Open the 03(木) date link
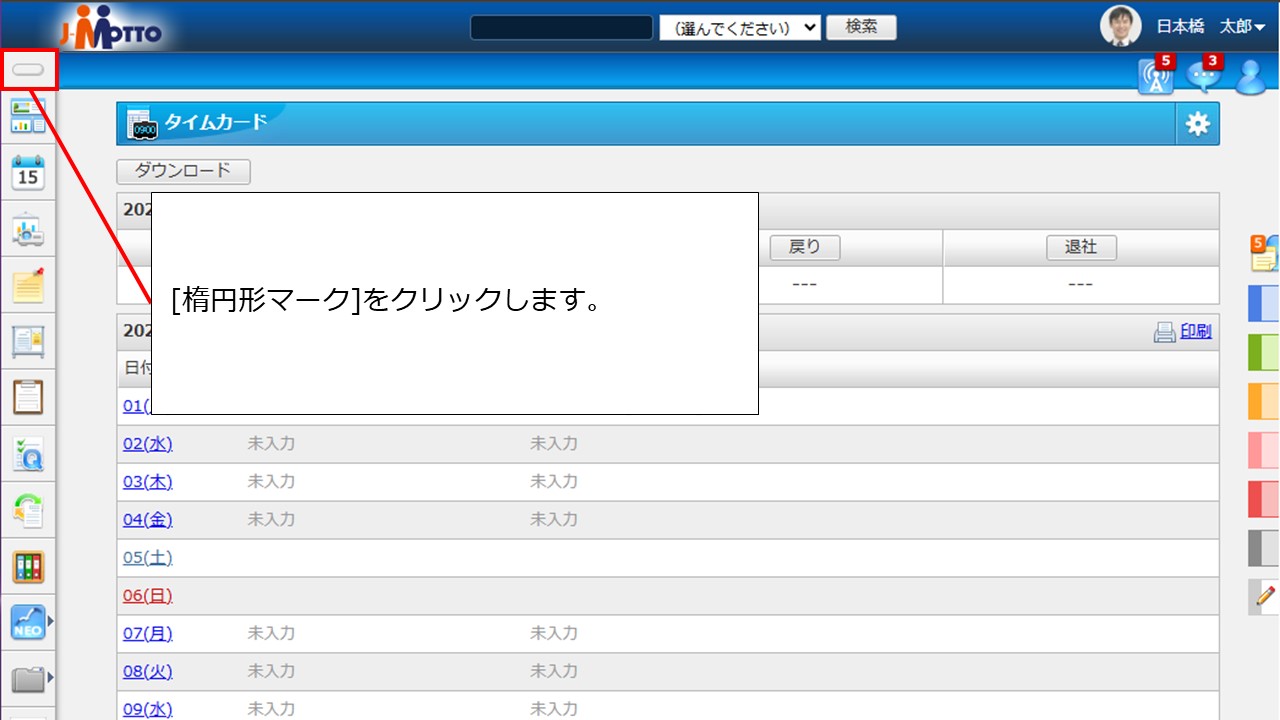Viewport: 1280px width, 720px height. pyautogui.click(x=148, y=482)
